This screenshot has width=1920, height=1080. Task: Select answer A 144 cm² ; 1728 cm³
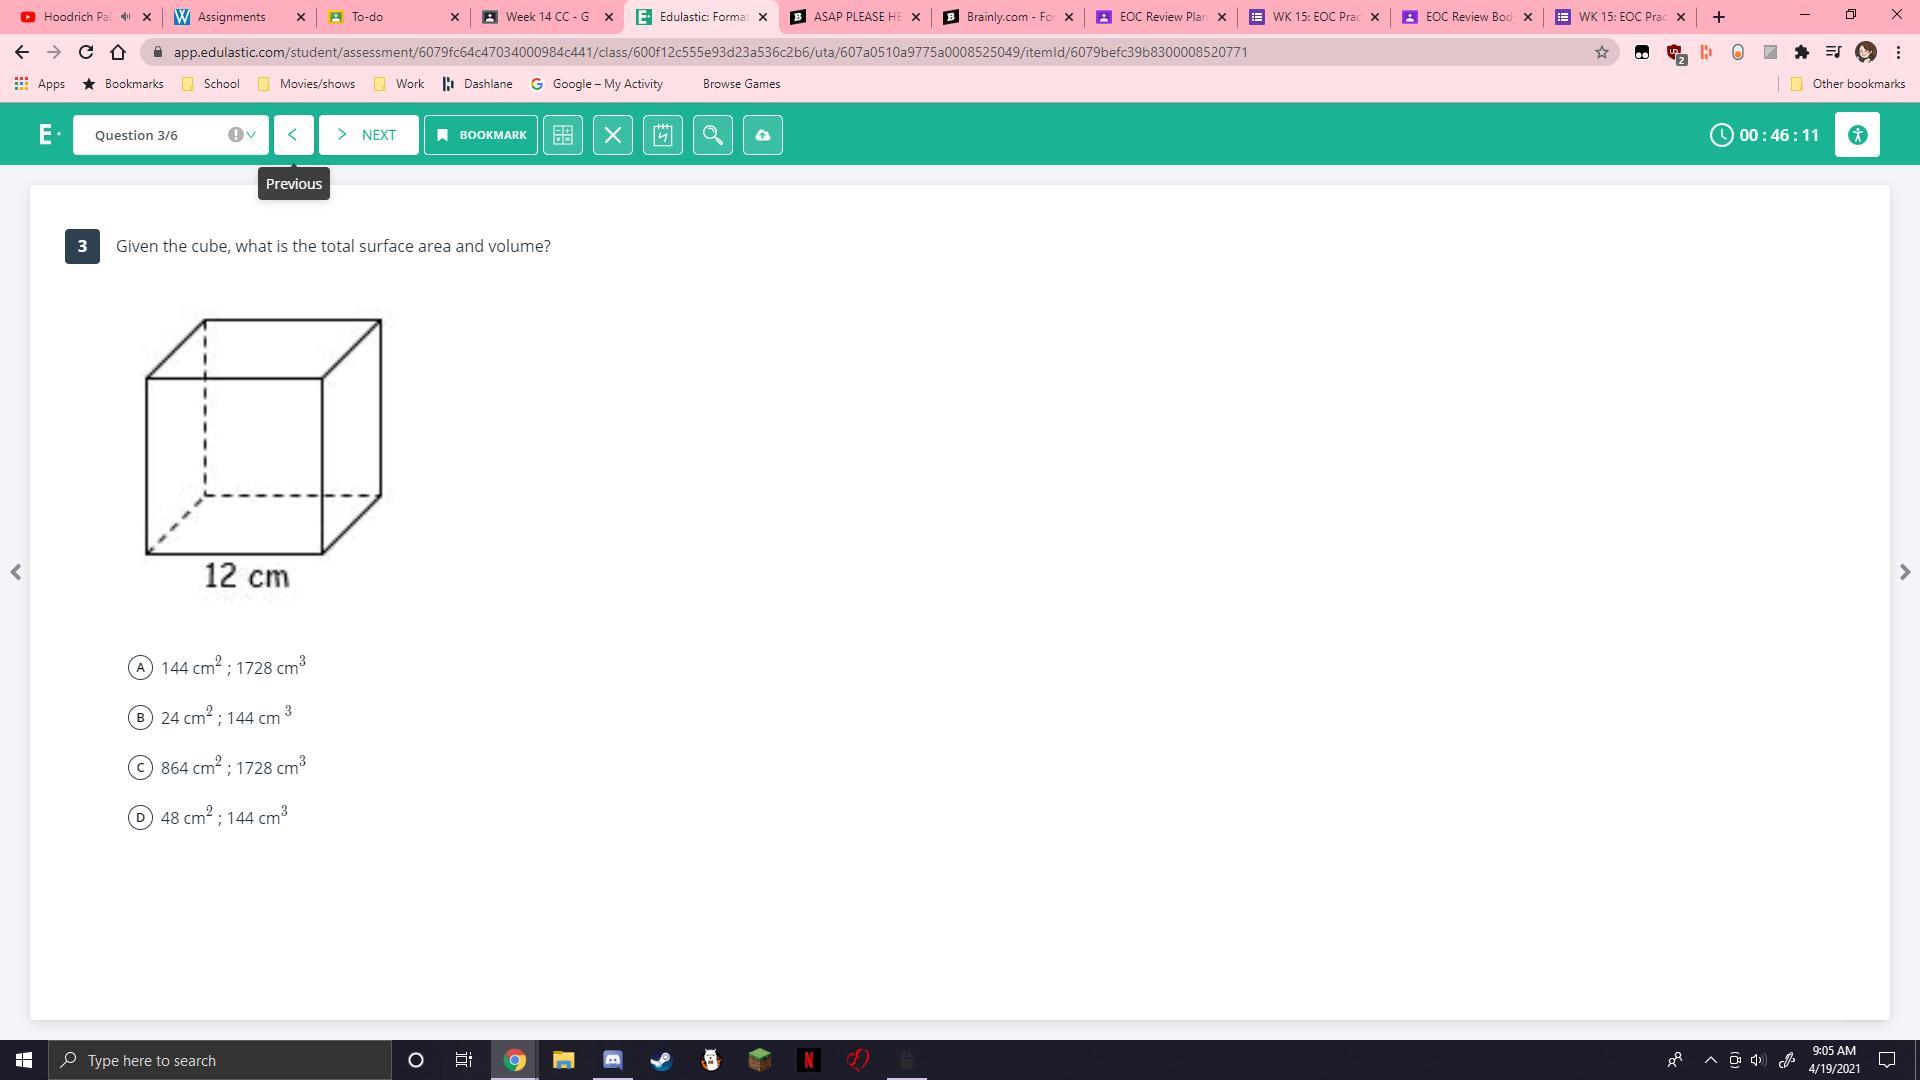141,668
